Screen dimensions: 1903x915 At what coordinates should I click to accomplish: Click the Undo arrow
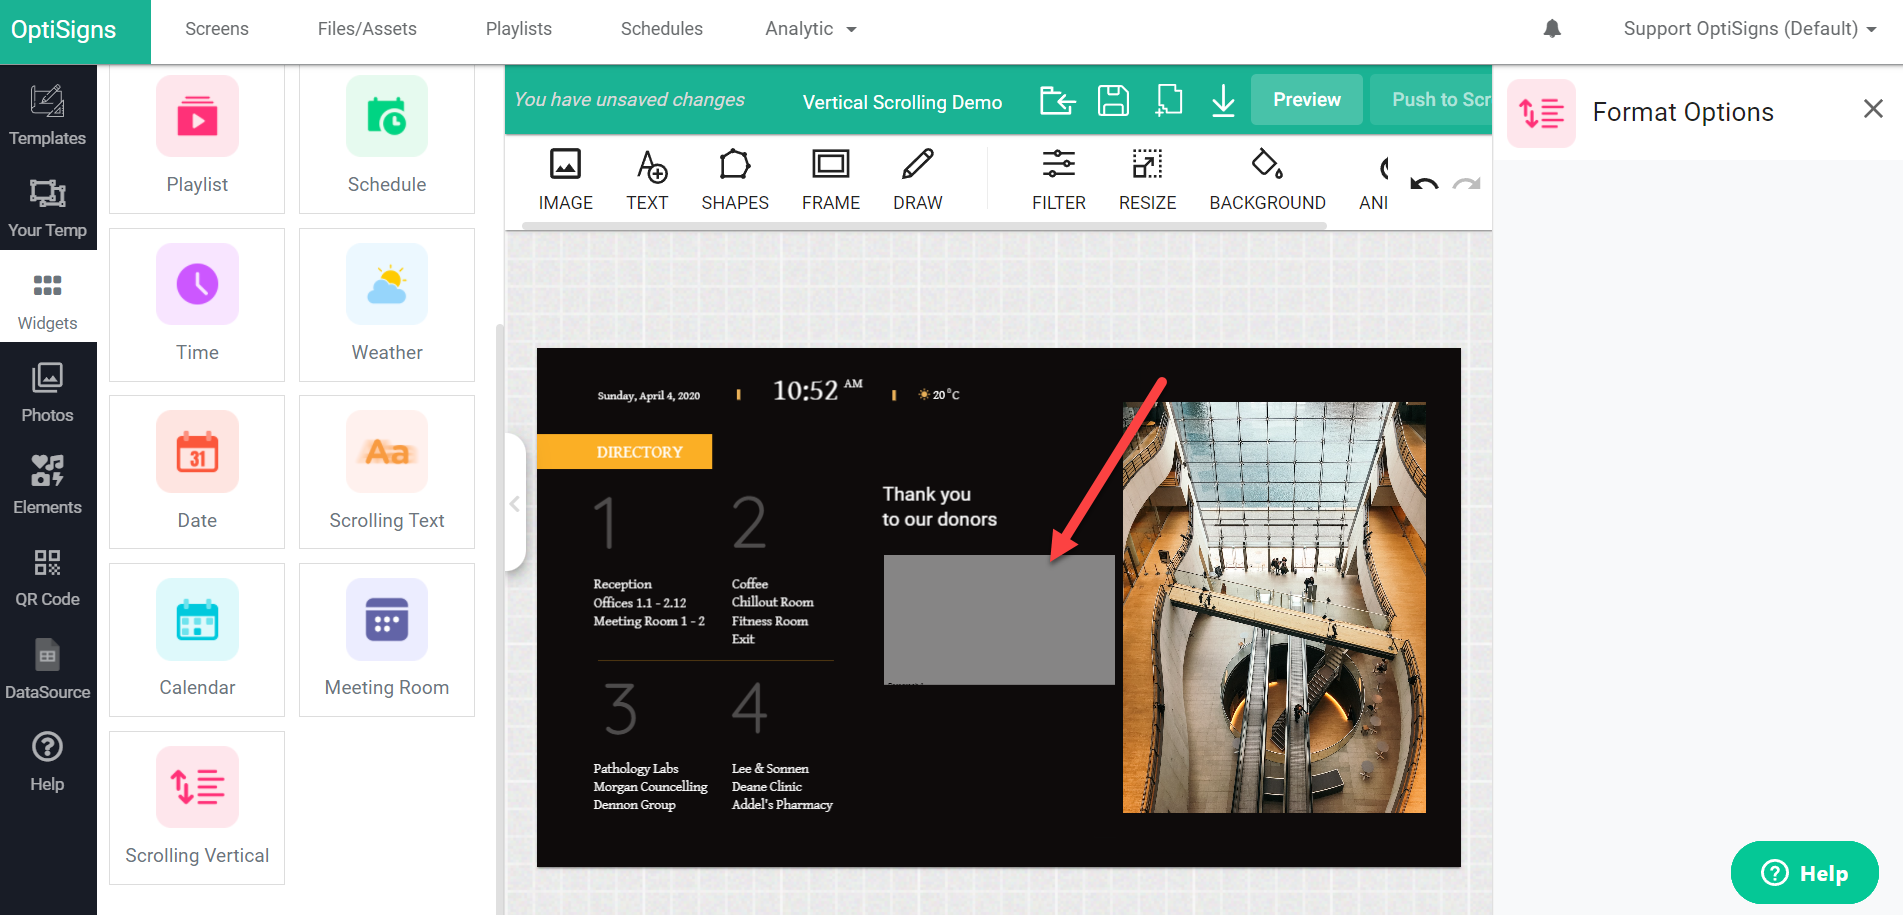click(1424, 184)
